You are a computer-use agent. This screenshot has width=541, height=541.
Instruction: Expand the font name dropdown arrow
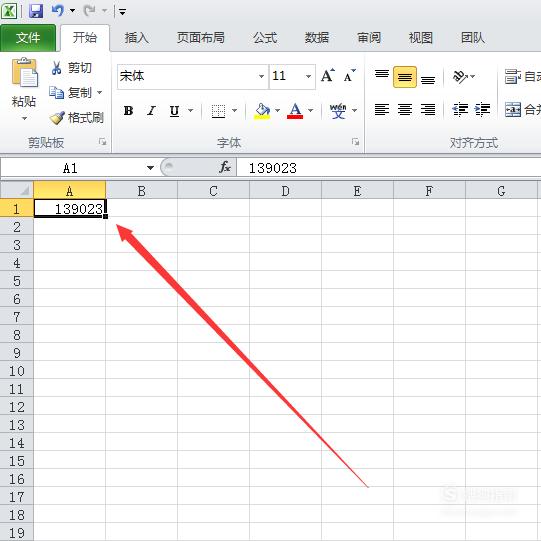(x=262, y=76)
